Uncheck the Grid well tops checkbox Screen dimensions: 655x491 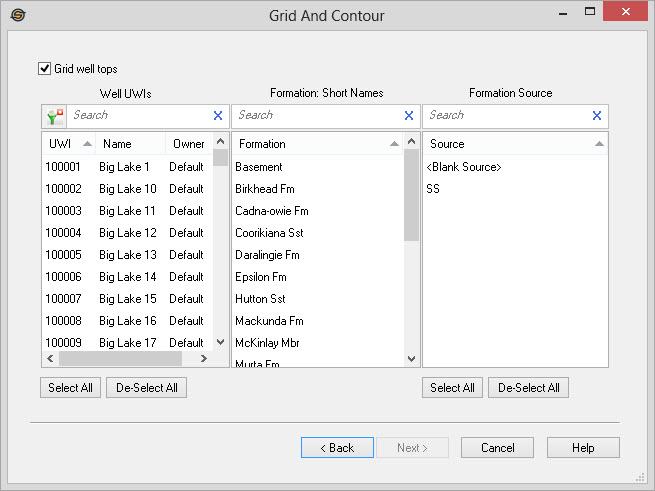(x=44, y=69)
